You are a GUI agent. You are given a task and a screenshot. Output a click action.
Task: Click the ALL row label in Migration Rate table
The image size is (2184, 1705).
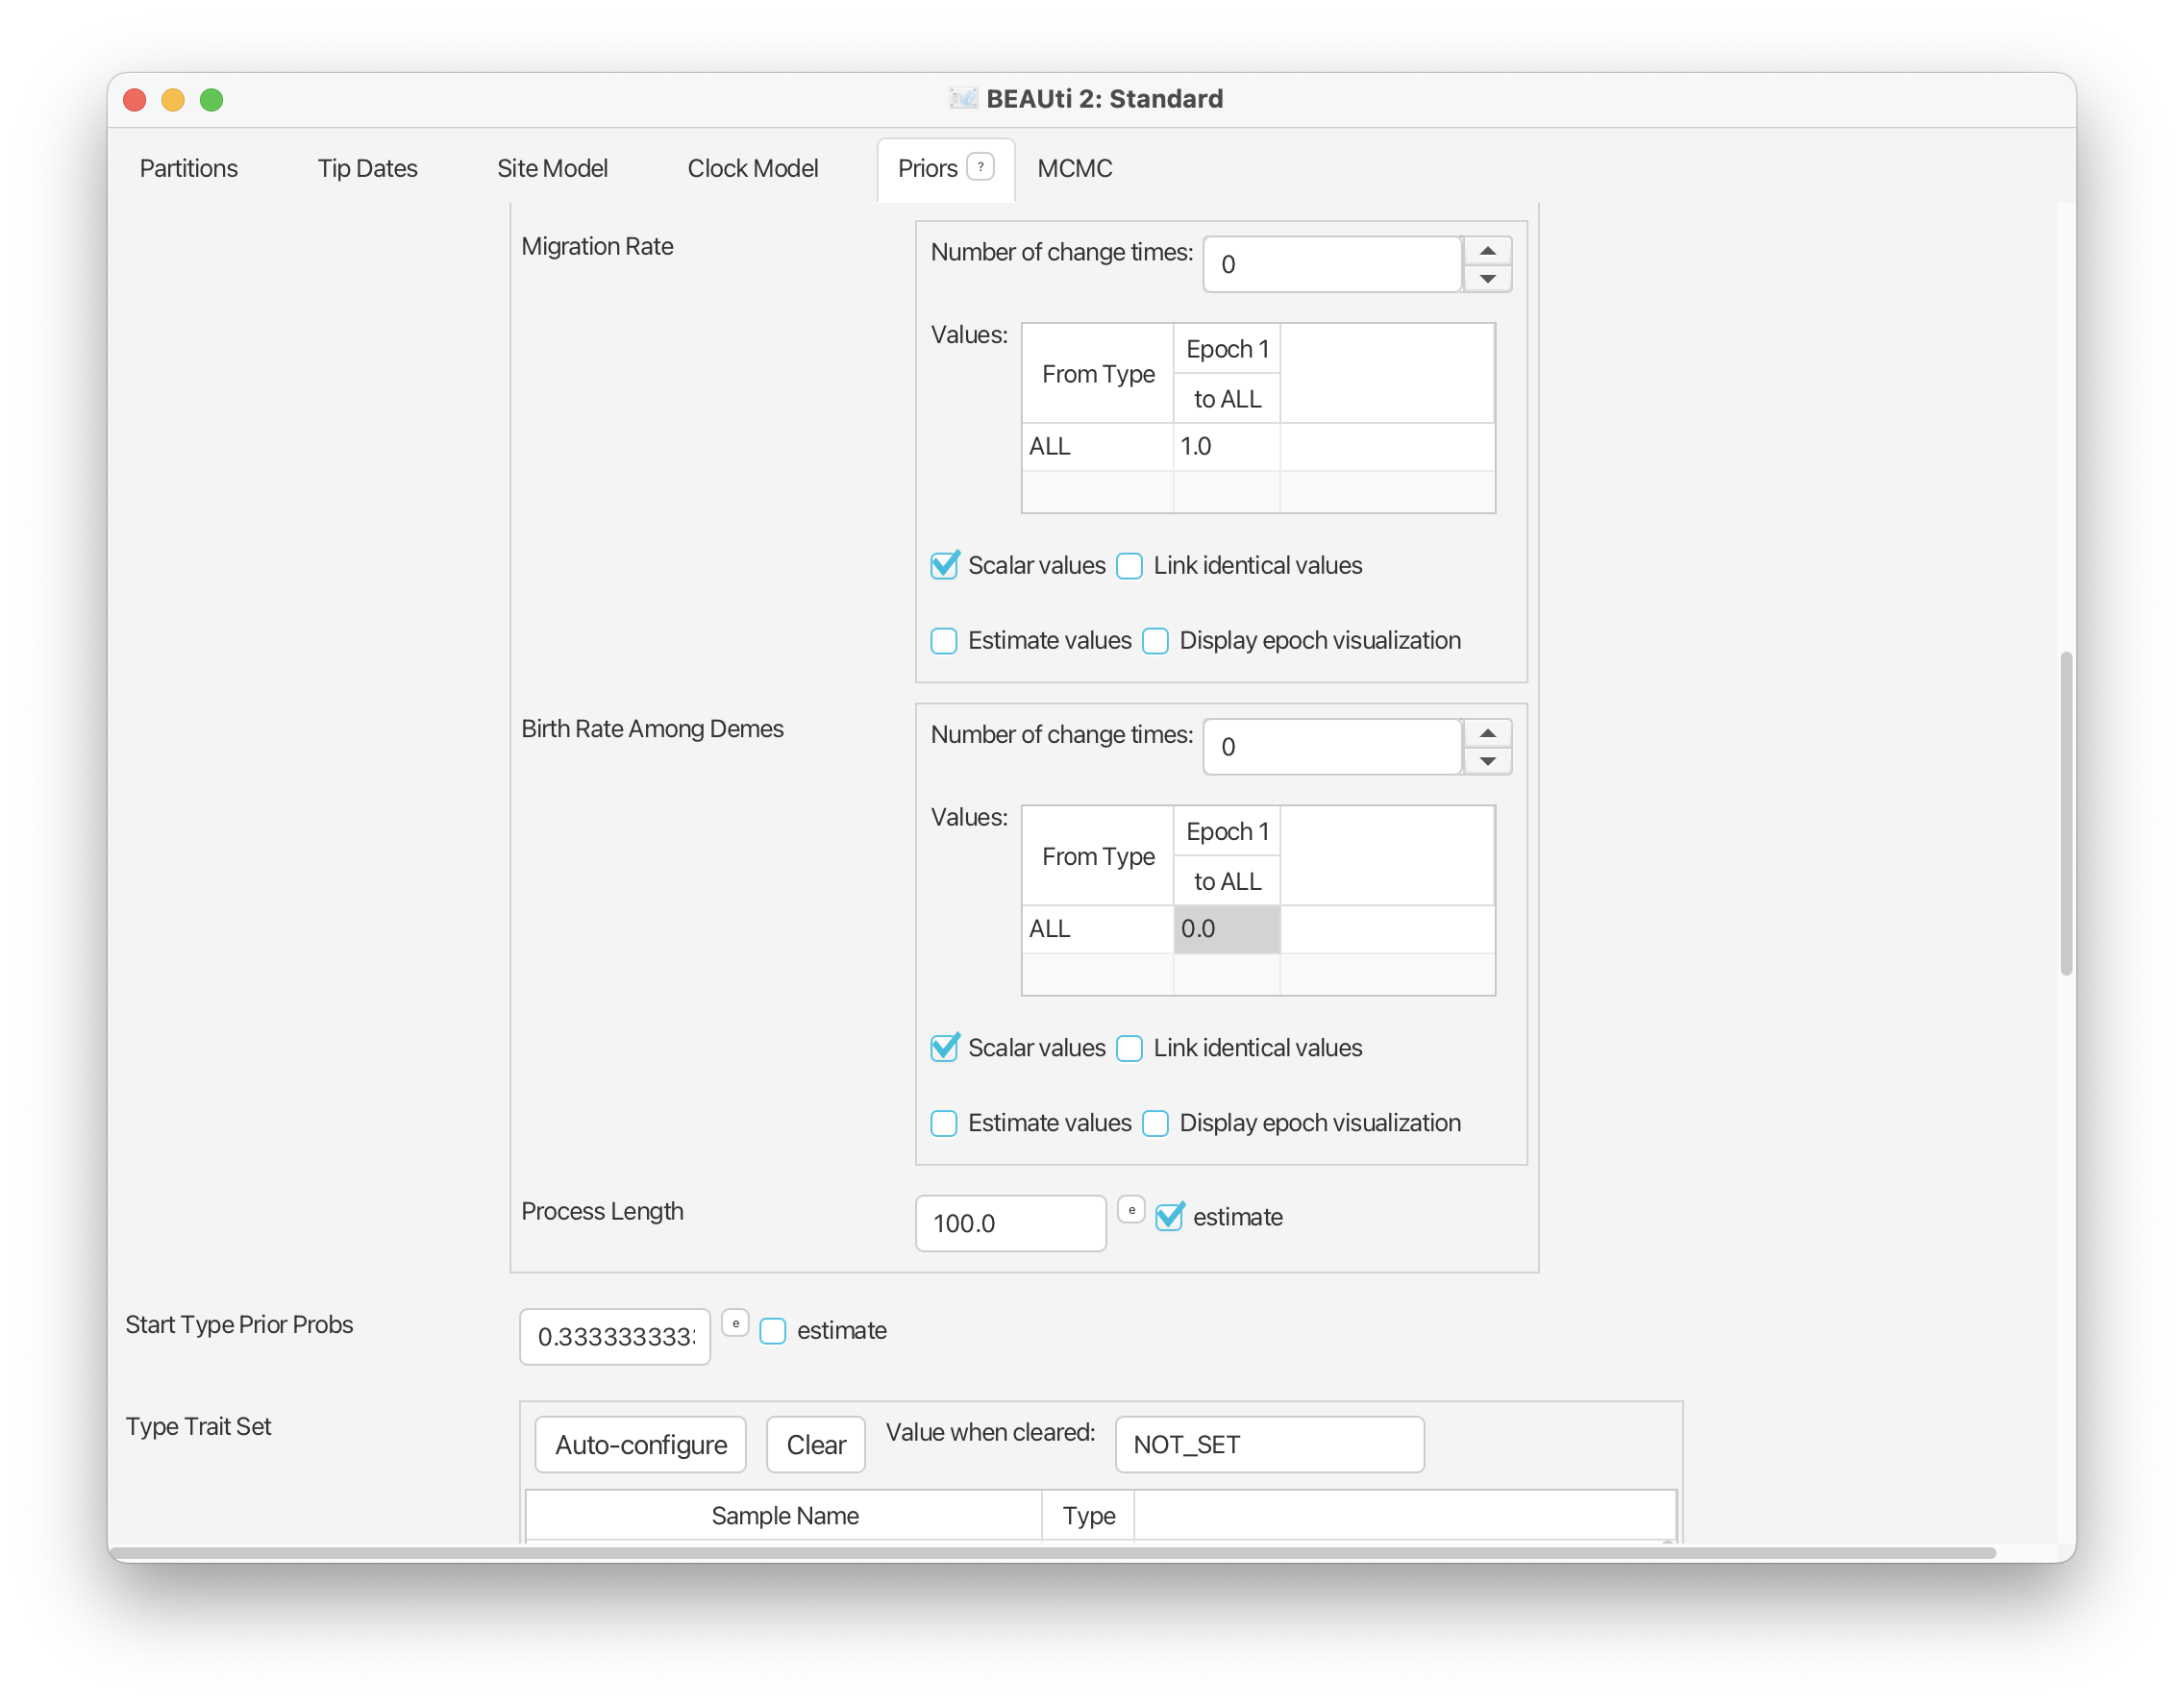coord(1097,446)
